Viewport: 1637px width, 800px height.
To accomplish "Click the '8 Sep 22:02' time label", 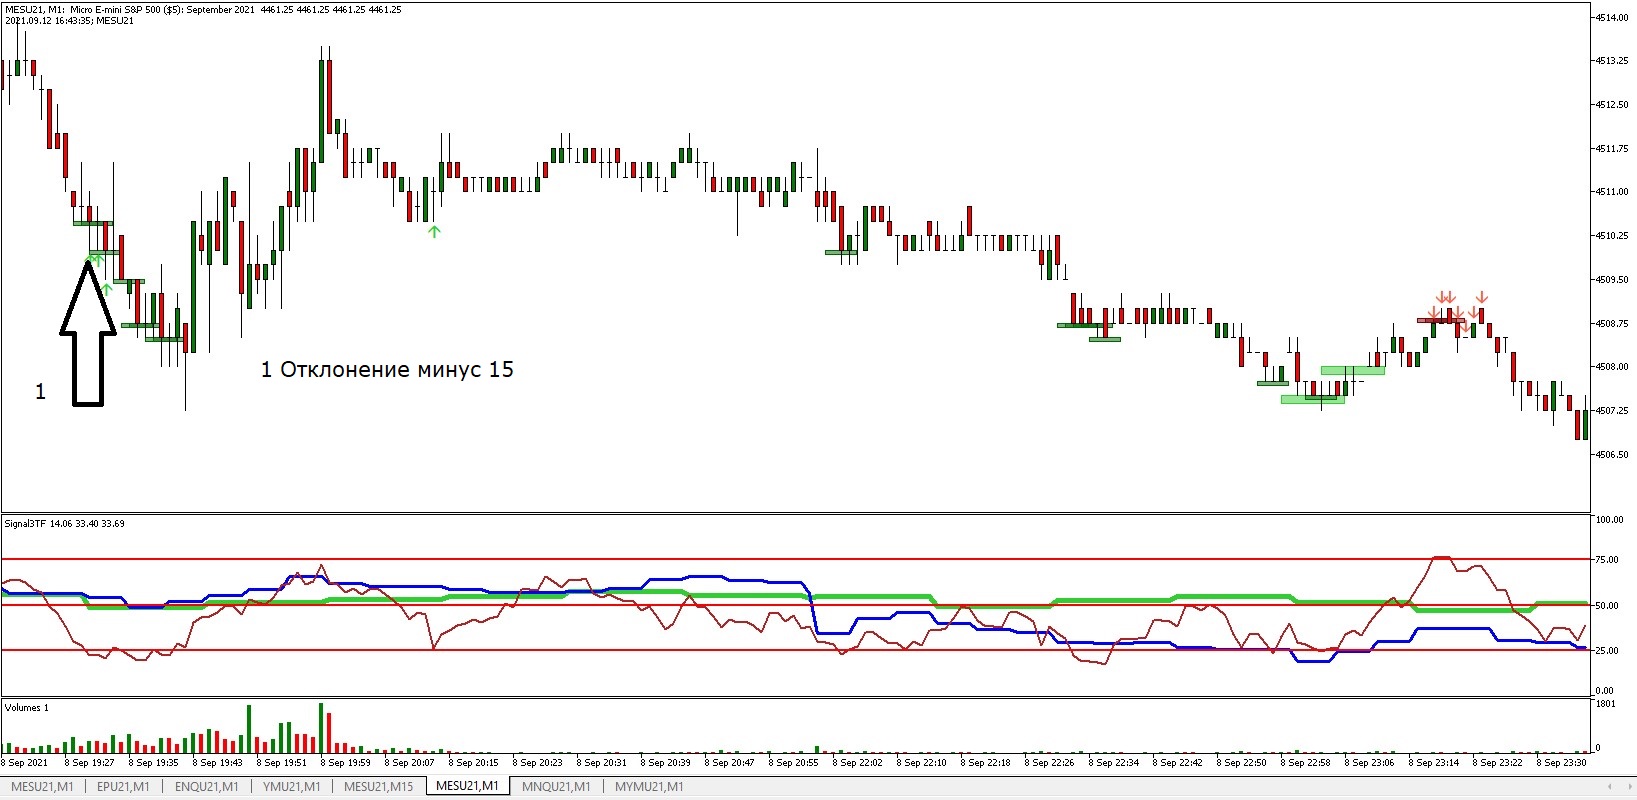I will 858,763.
